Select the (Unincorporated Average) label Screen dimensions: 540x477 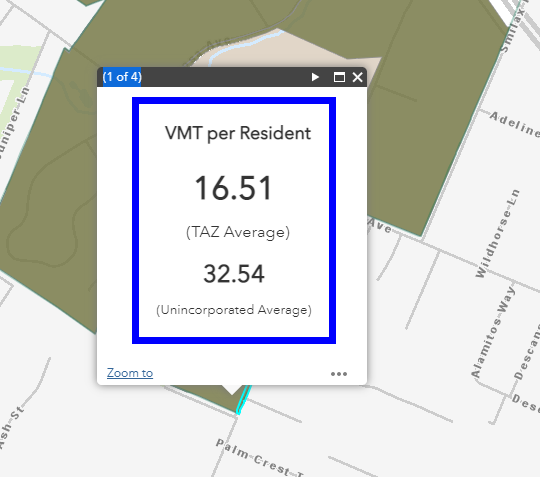pos(234,310)
